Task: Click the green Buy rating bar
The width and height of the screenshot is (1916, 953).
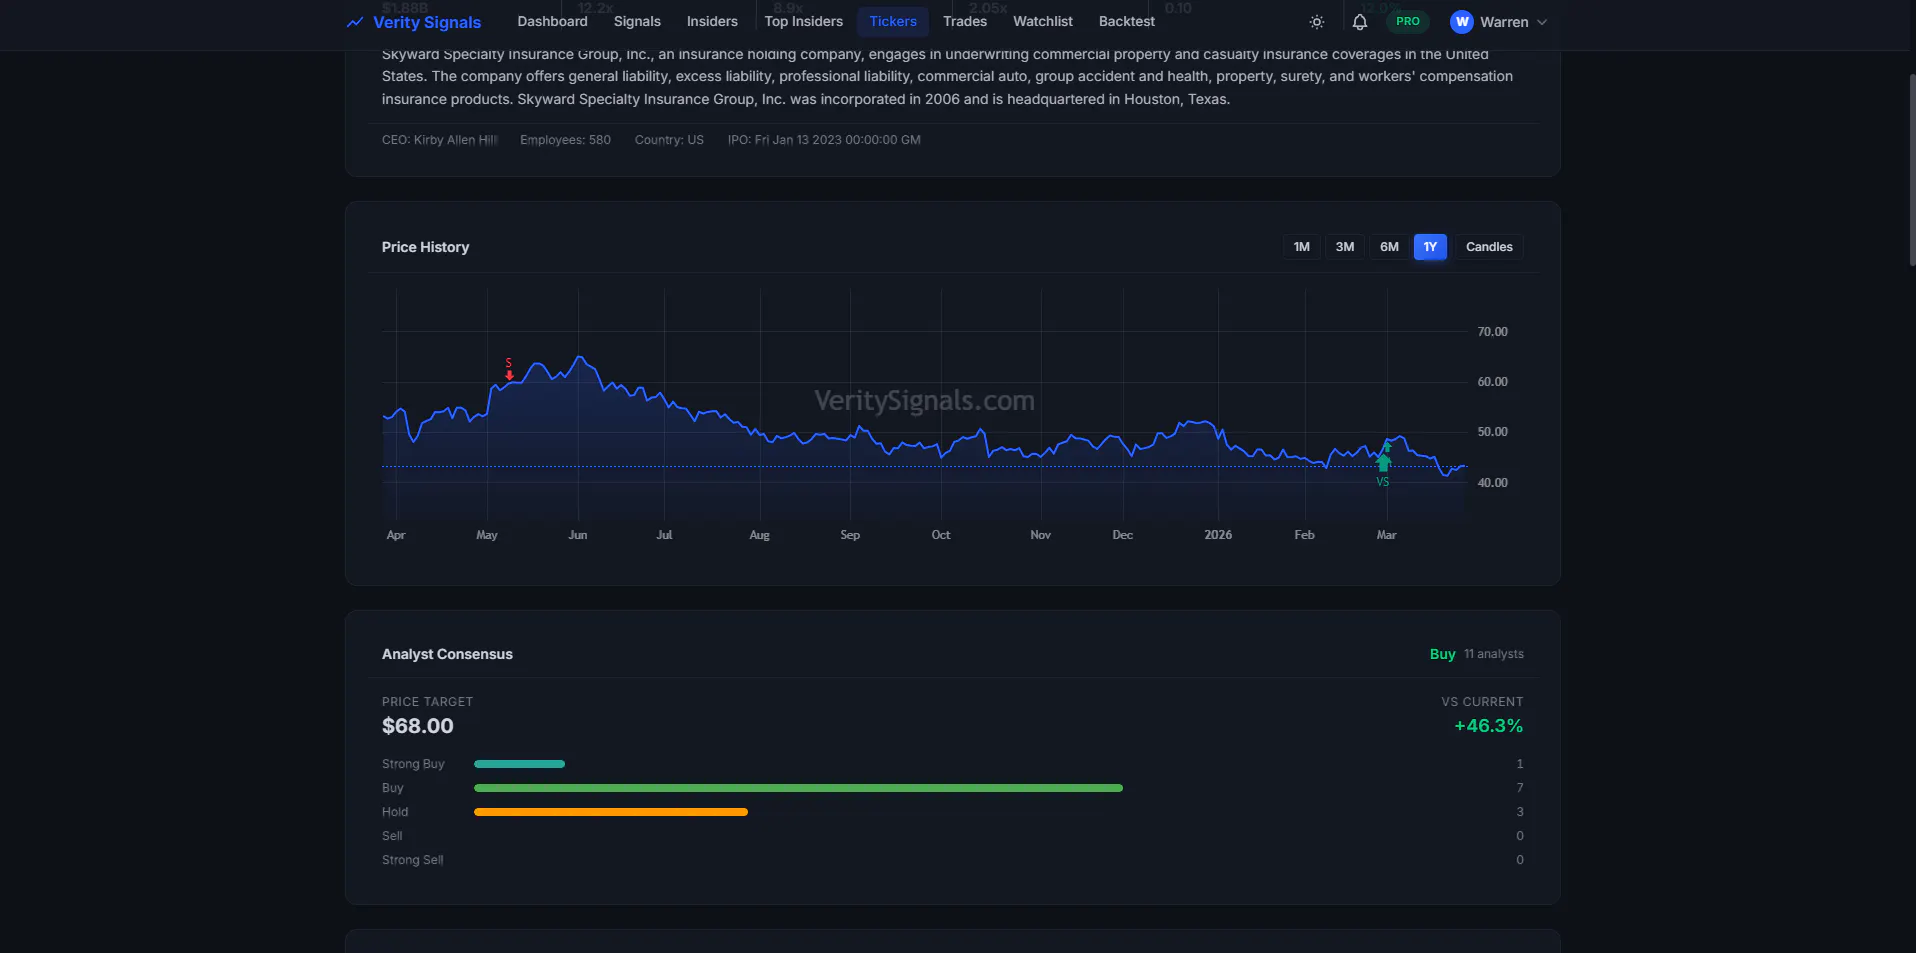Action: click(x=798, y=788)
